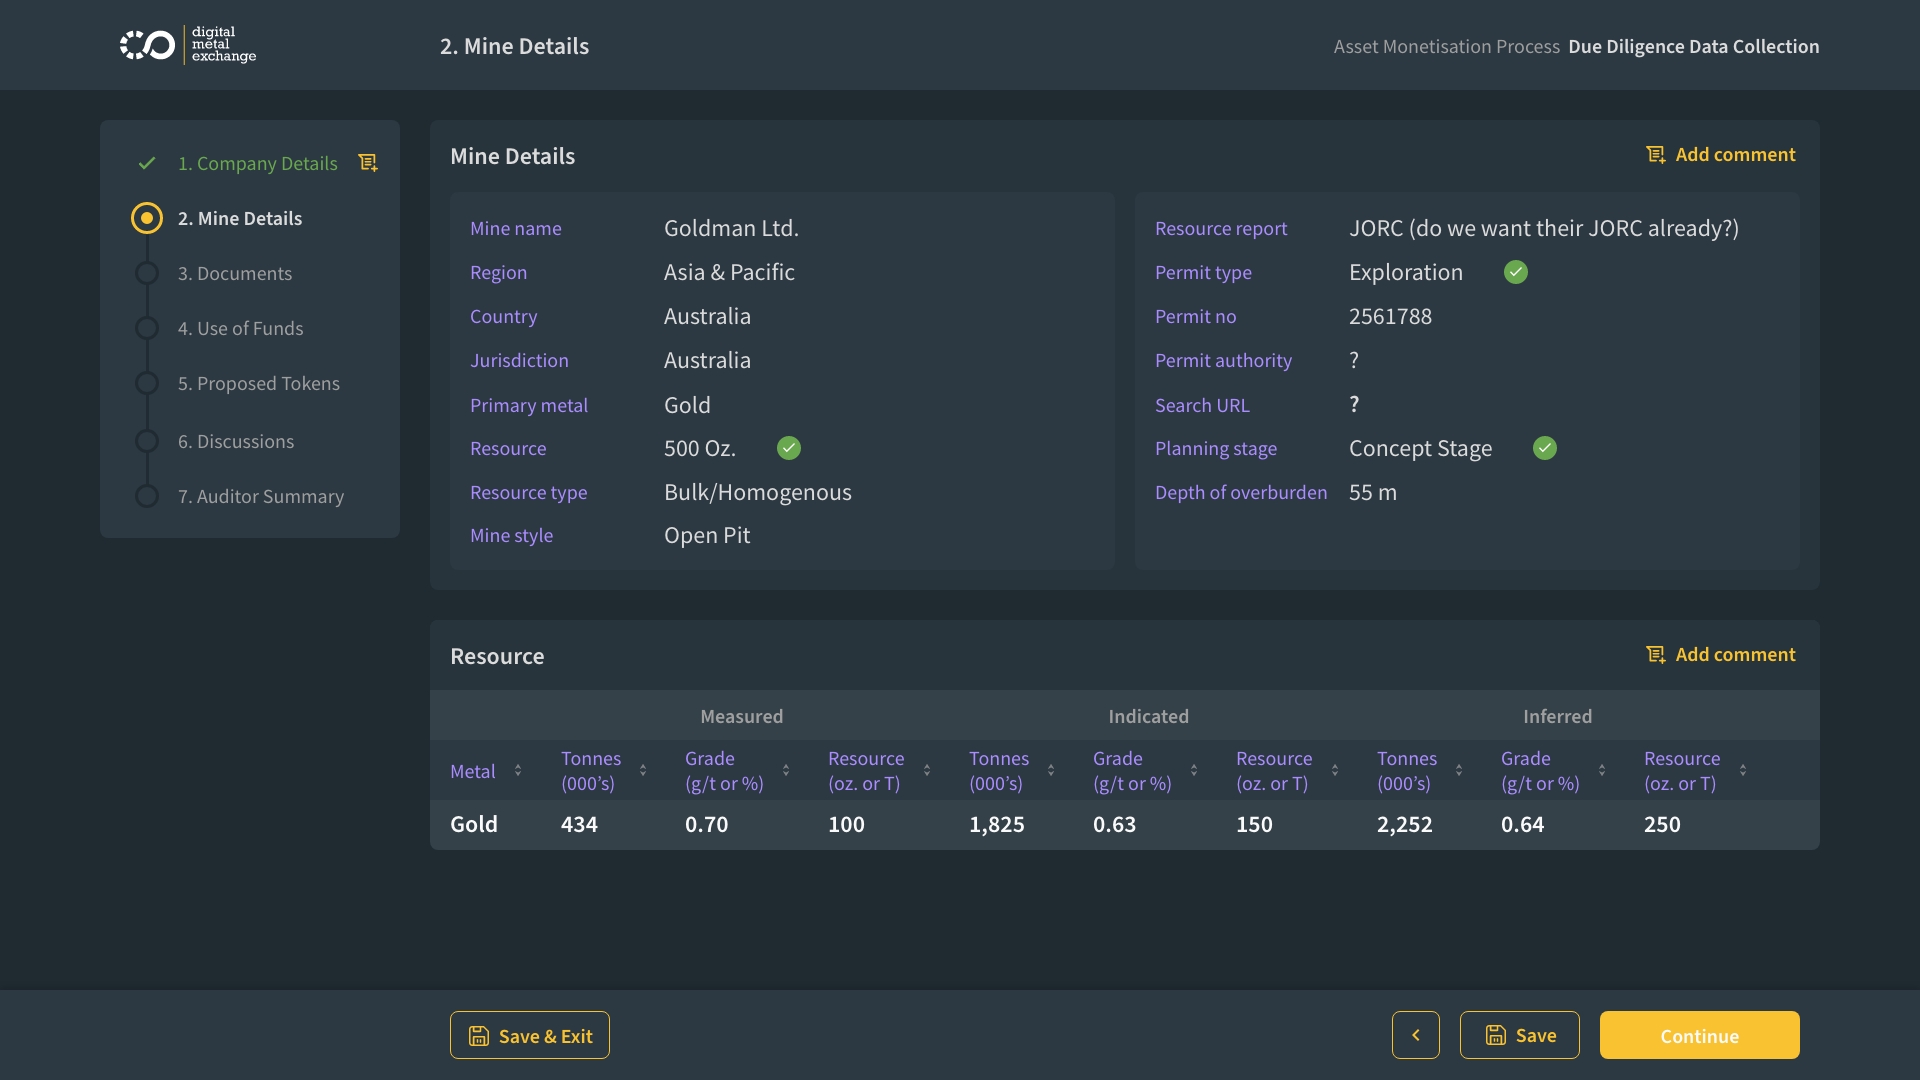1920x1080 pixels.
Task: Click the completed checkmark on Company Details
Action: coord(147,163)
